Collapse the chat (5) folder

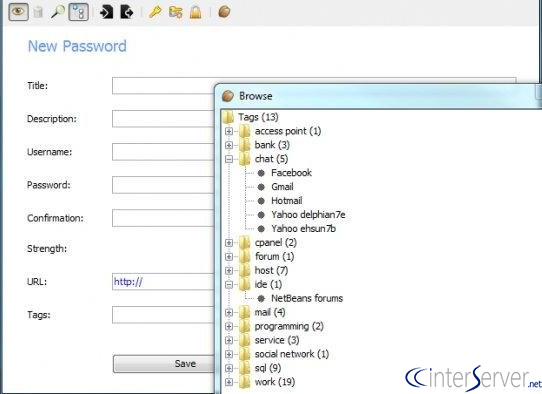click(x=228, y=159)
